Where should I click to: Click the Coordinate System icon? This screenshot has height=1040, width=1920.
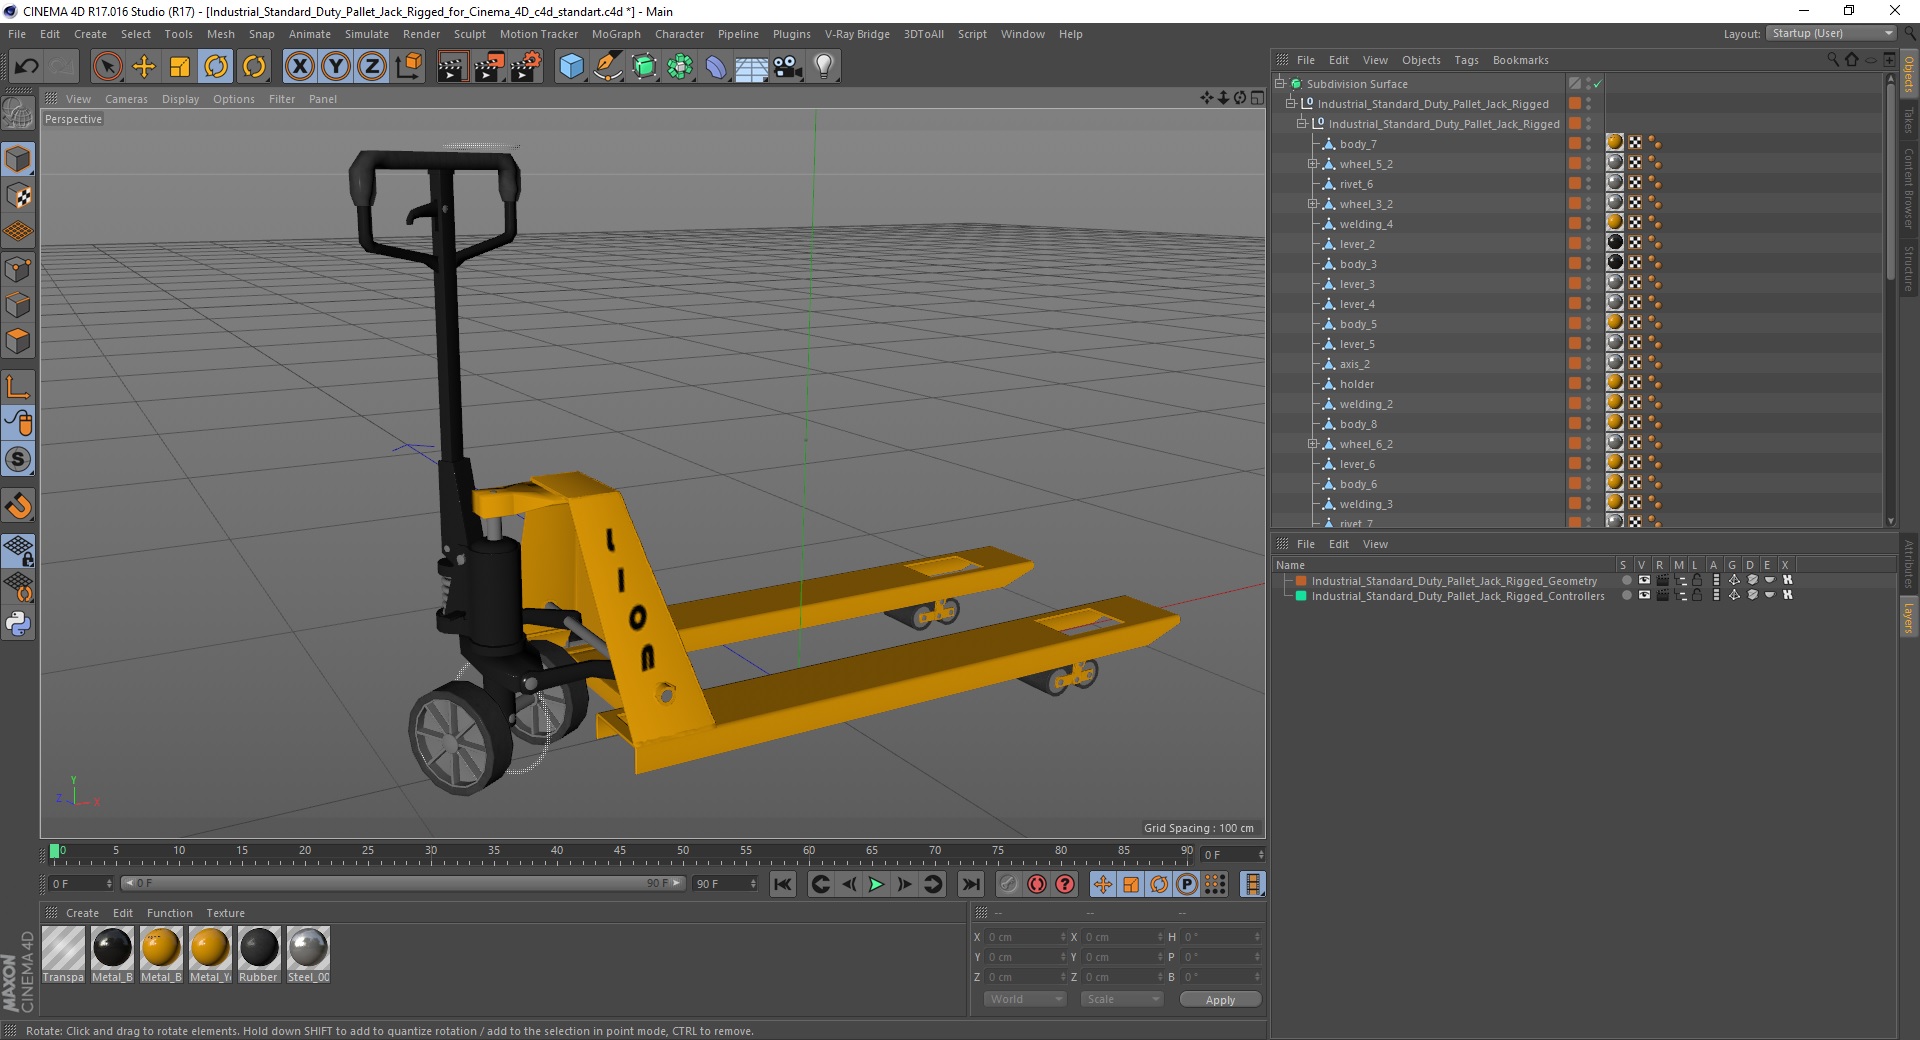408,67
